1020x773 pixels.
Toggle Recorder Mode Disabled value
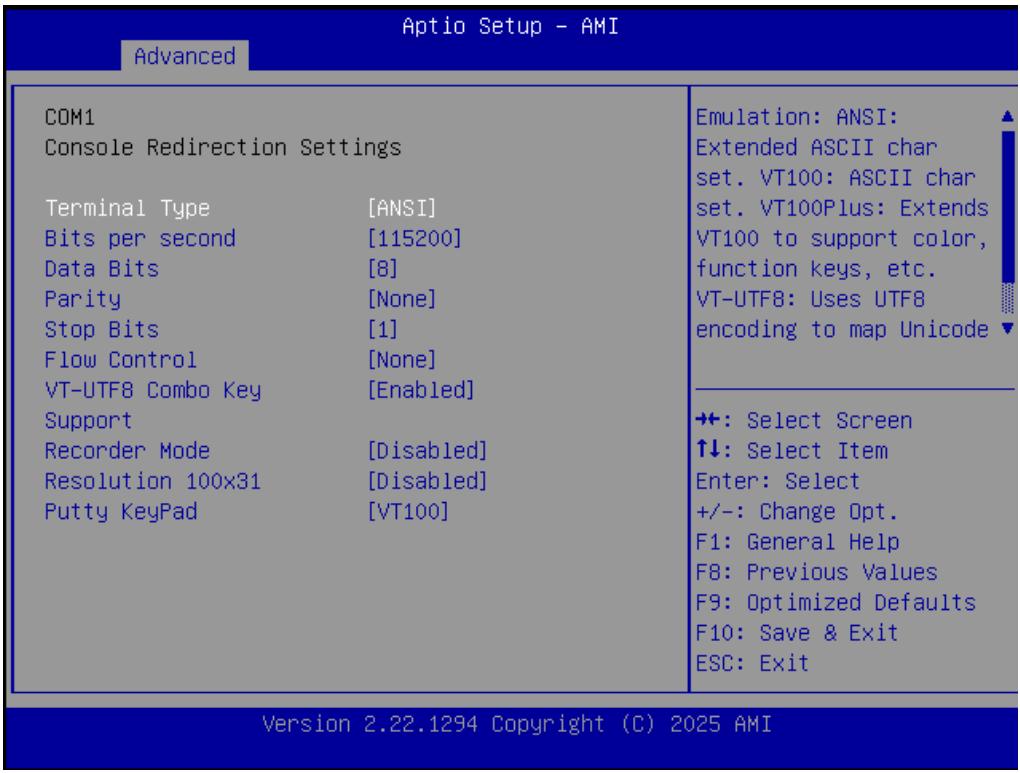[x=427, y=450]
